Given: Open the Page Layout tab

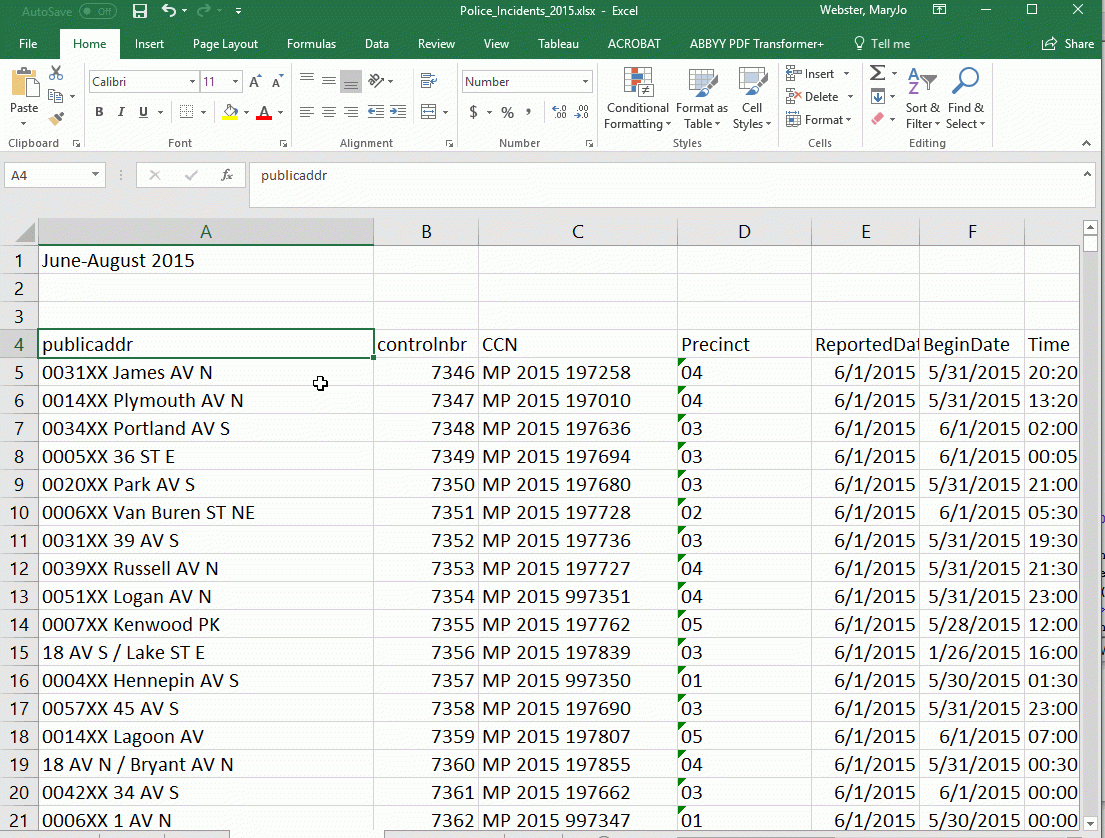Looking at the screenshot, I should coord(225,44).
